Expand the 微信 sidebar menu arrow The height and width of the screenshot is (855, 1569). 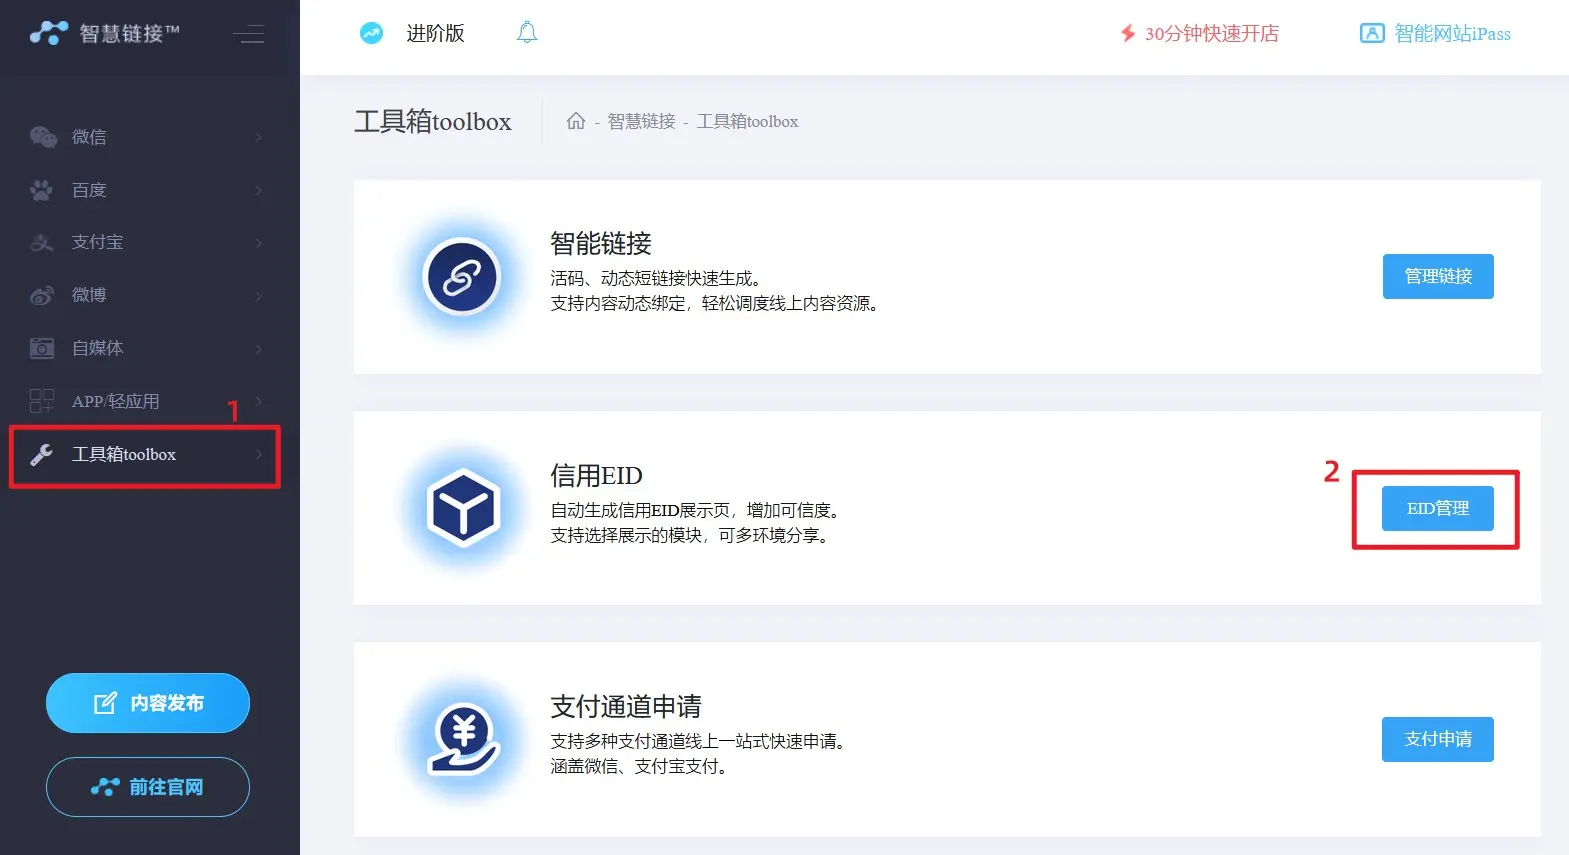[259, 137]
